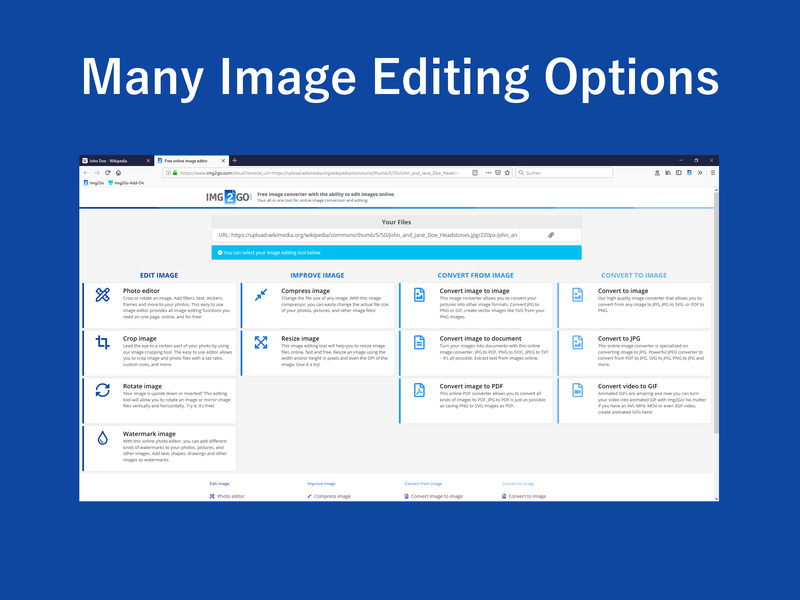Click the Photo editor tool icon
The height and width of the screenshot is (600, 800).
[x=103, y=295]
